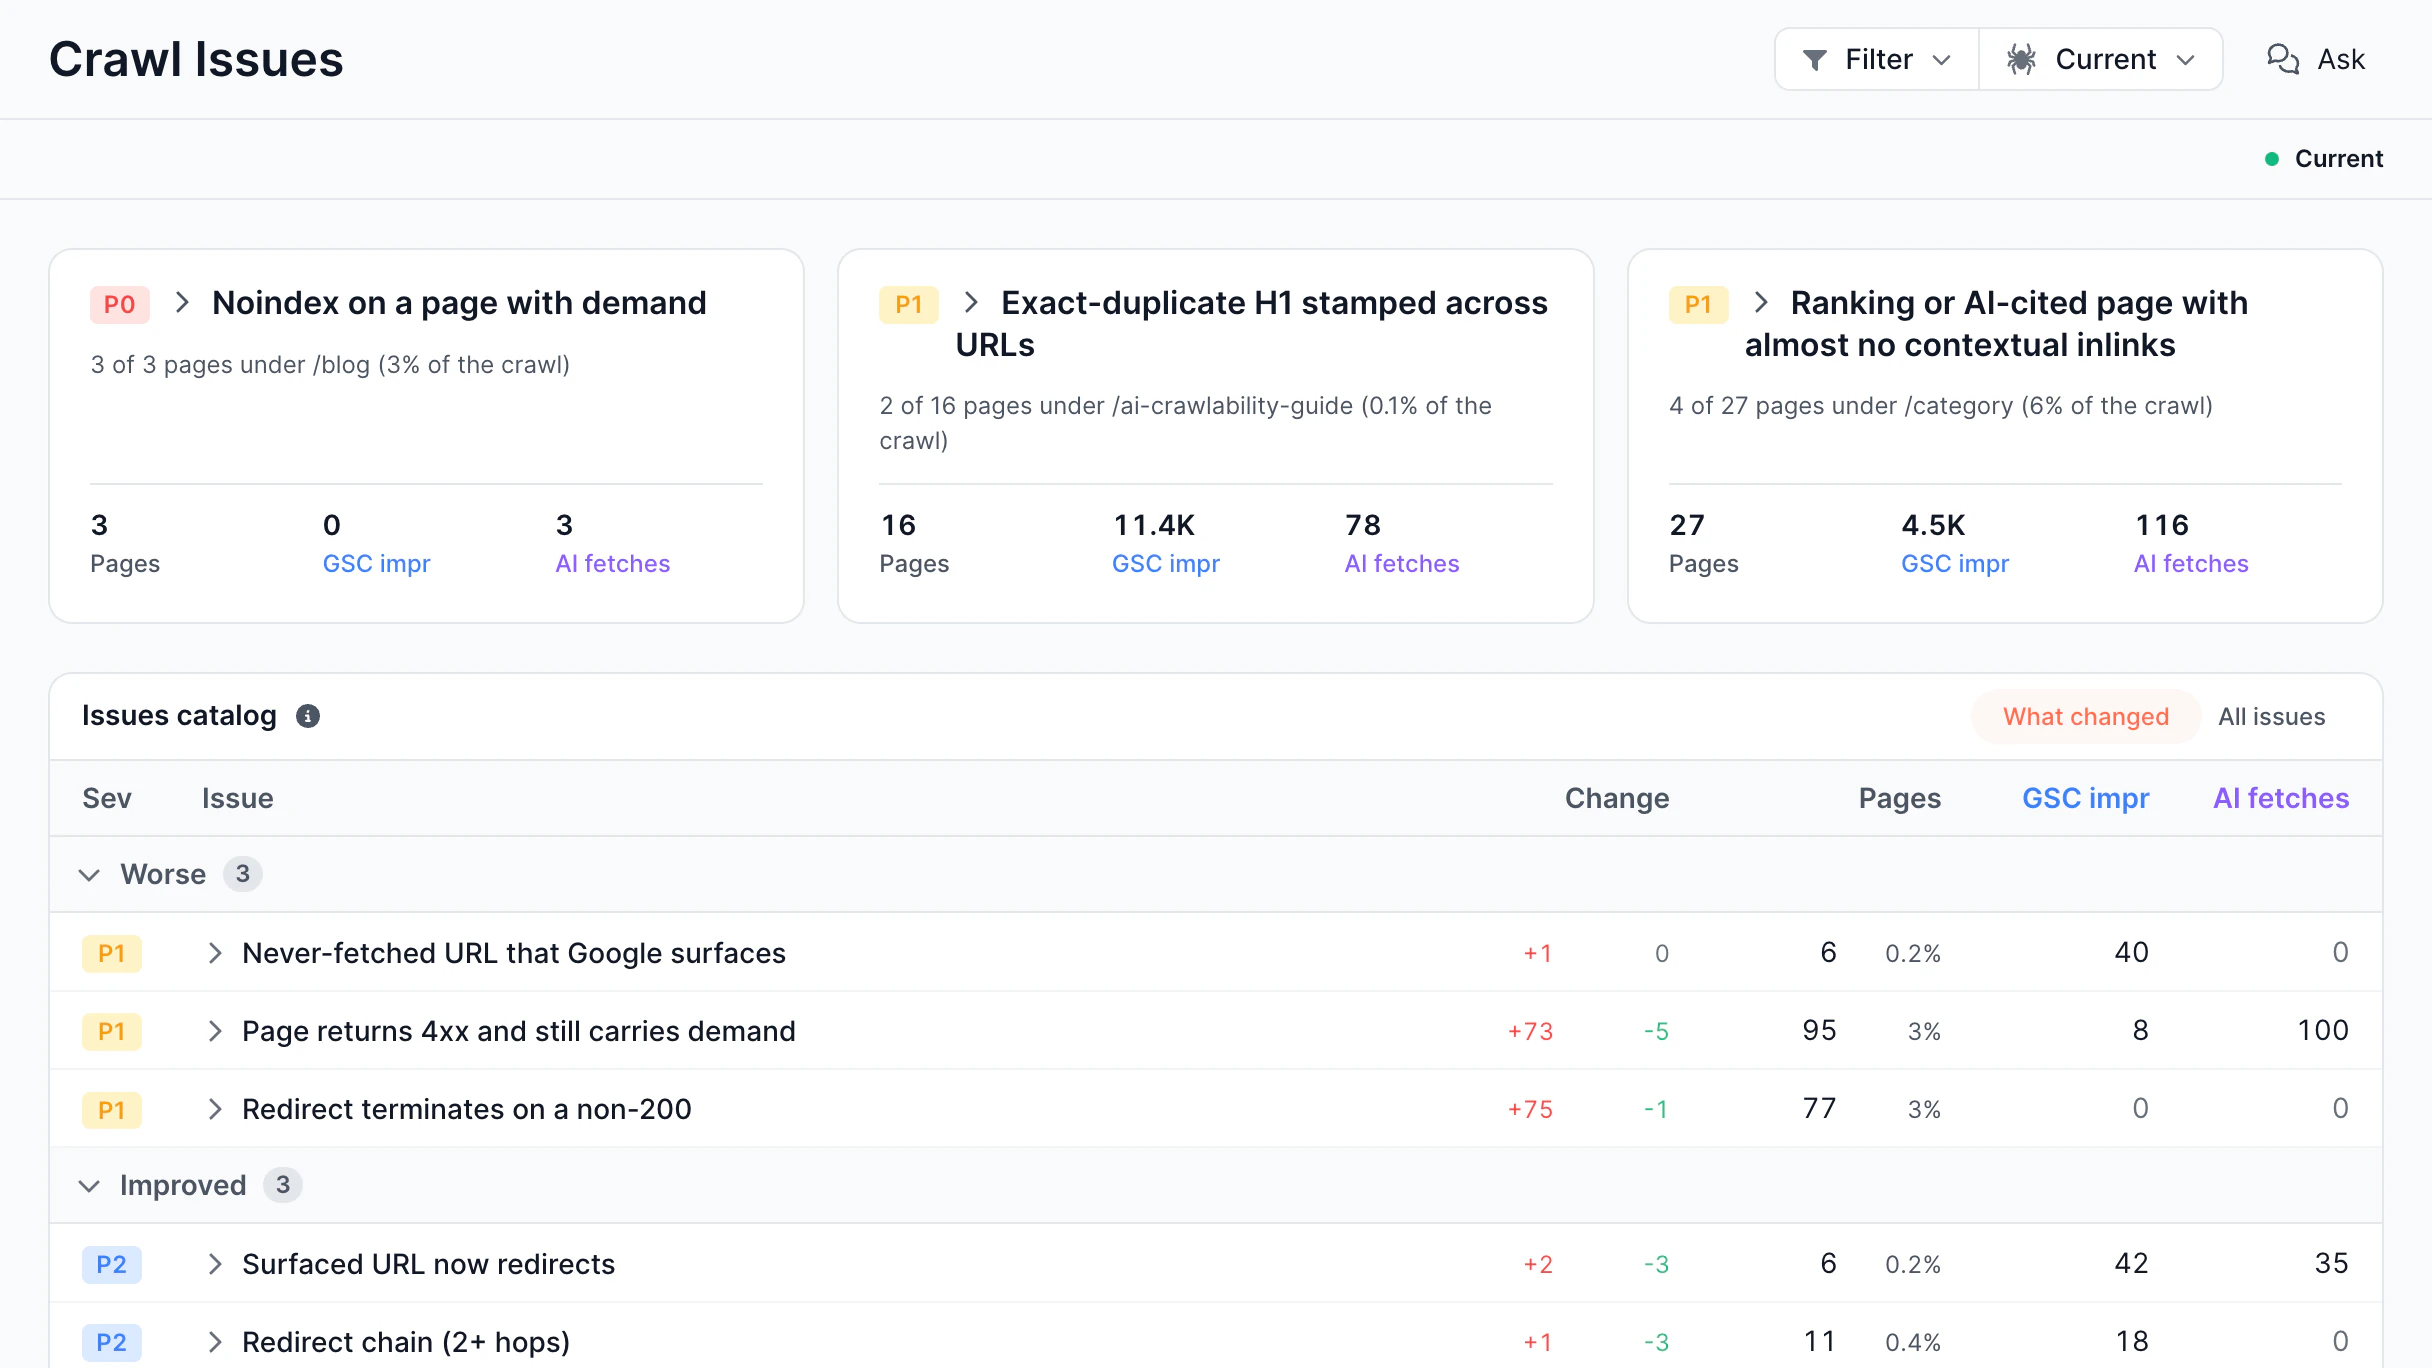This screenshot has height=1368, width=2432.
Task: Click the Ask chat icon
Action: pos(2283,59)
